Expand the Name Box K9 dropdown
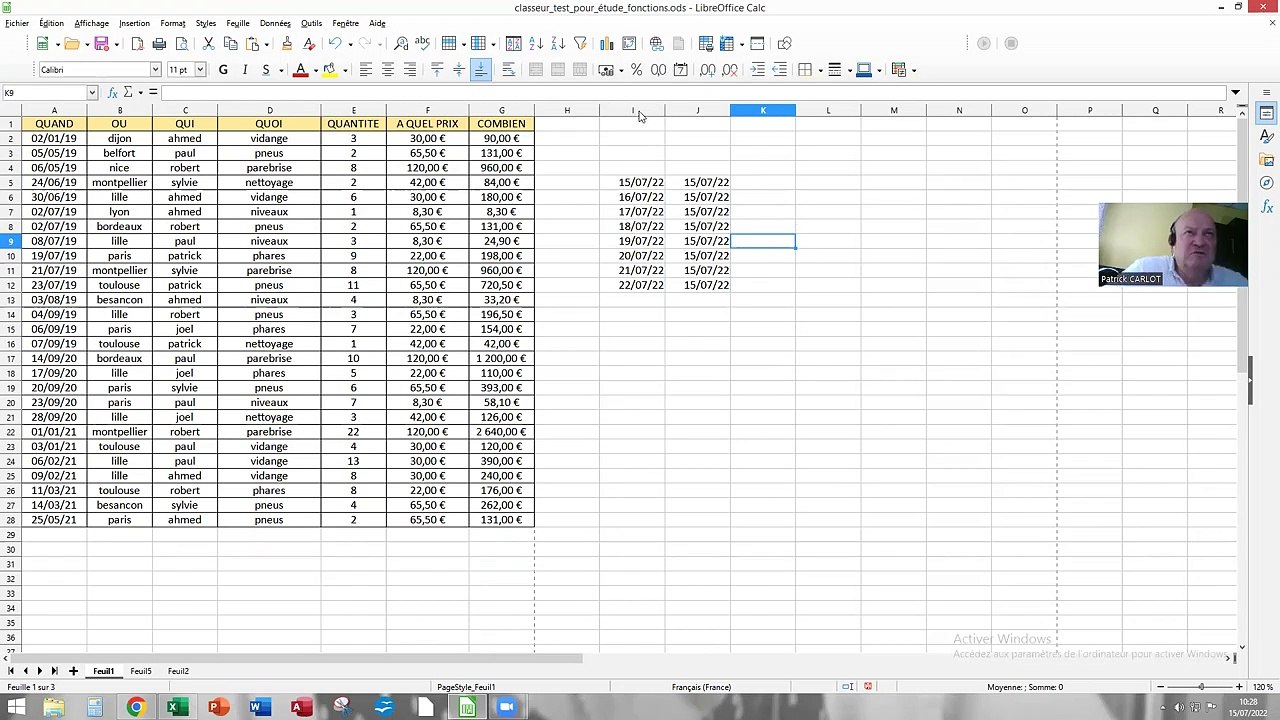The image size is (1280, 720). point(91,92)
